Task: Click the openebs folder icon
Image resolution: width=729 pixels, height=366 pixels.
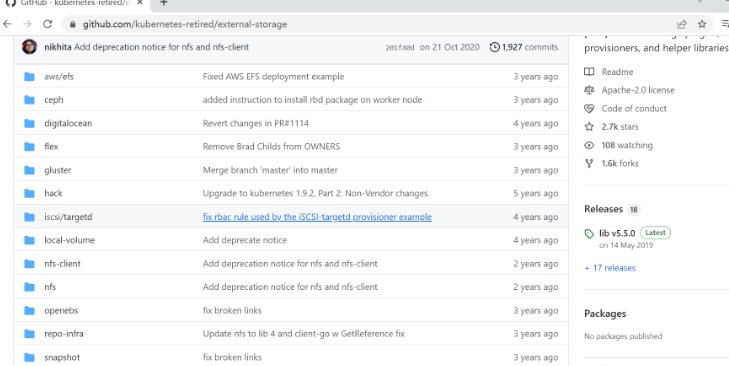Action: point(29,310)
